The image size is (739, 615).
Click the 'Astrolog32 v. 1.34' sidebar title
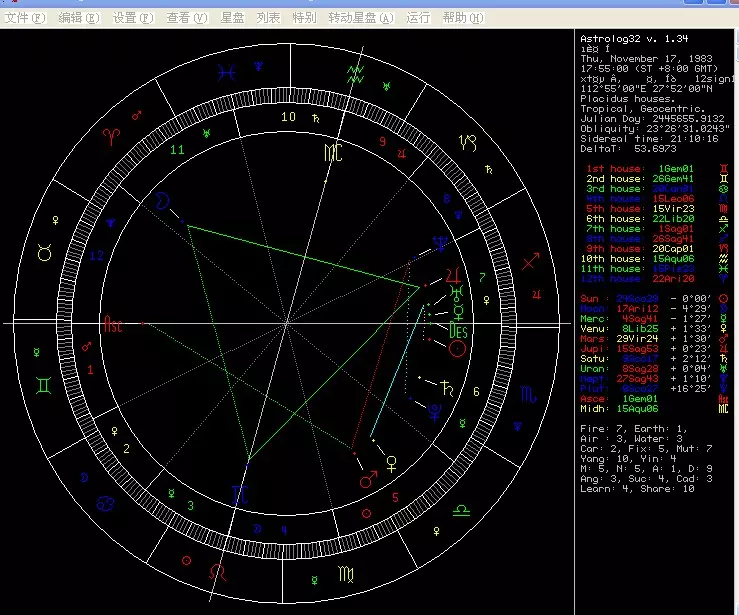click(x=634, y=39)
